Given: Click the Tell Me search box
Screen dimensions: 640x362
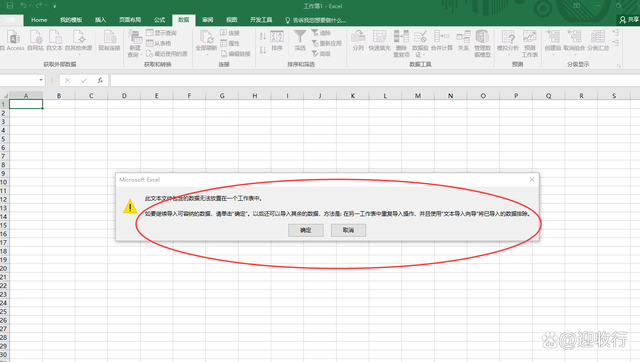Looking at the screenshot, I should tap(315, 20).
